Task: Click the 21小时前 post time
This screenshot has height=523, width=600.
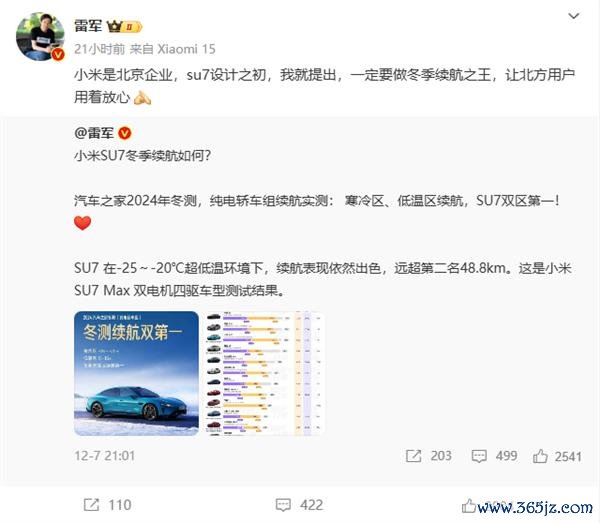Action: click(99, 49)
